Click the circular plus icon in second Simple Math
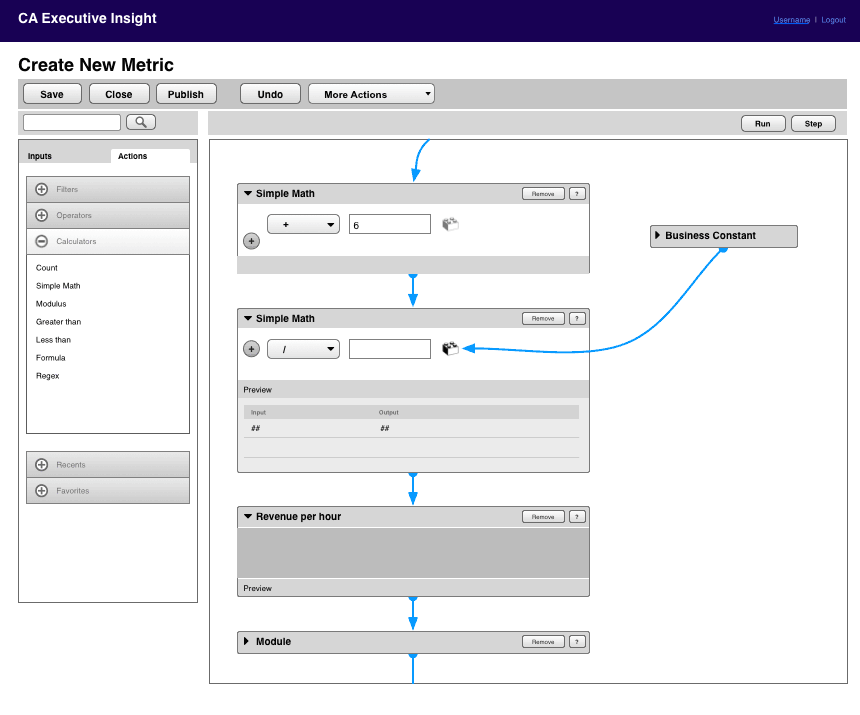Image resolution: width=860 pixels, height=715 pixels. 251,349
